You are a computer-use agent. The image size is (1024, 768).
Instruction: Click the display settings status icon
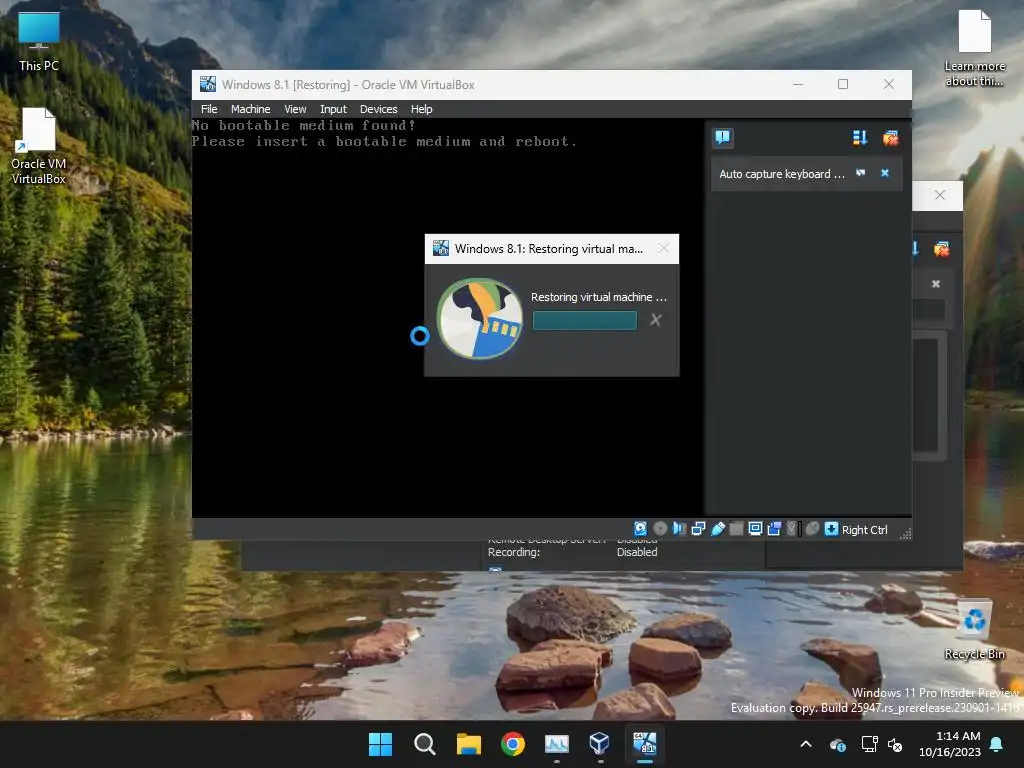[x=755, y=528]
